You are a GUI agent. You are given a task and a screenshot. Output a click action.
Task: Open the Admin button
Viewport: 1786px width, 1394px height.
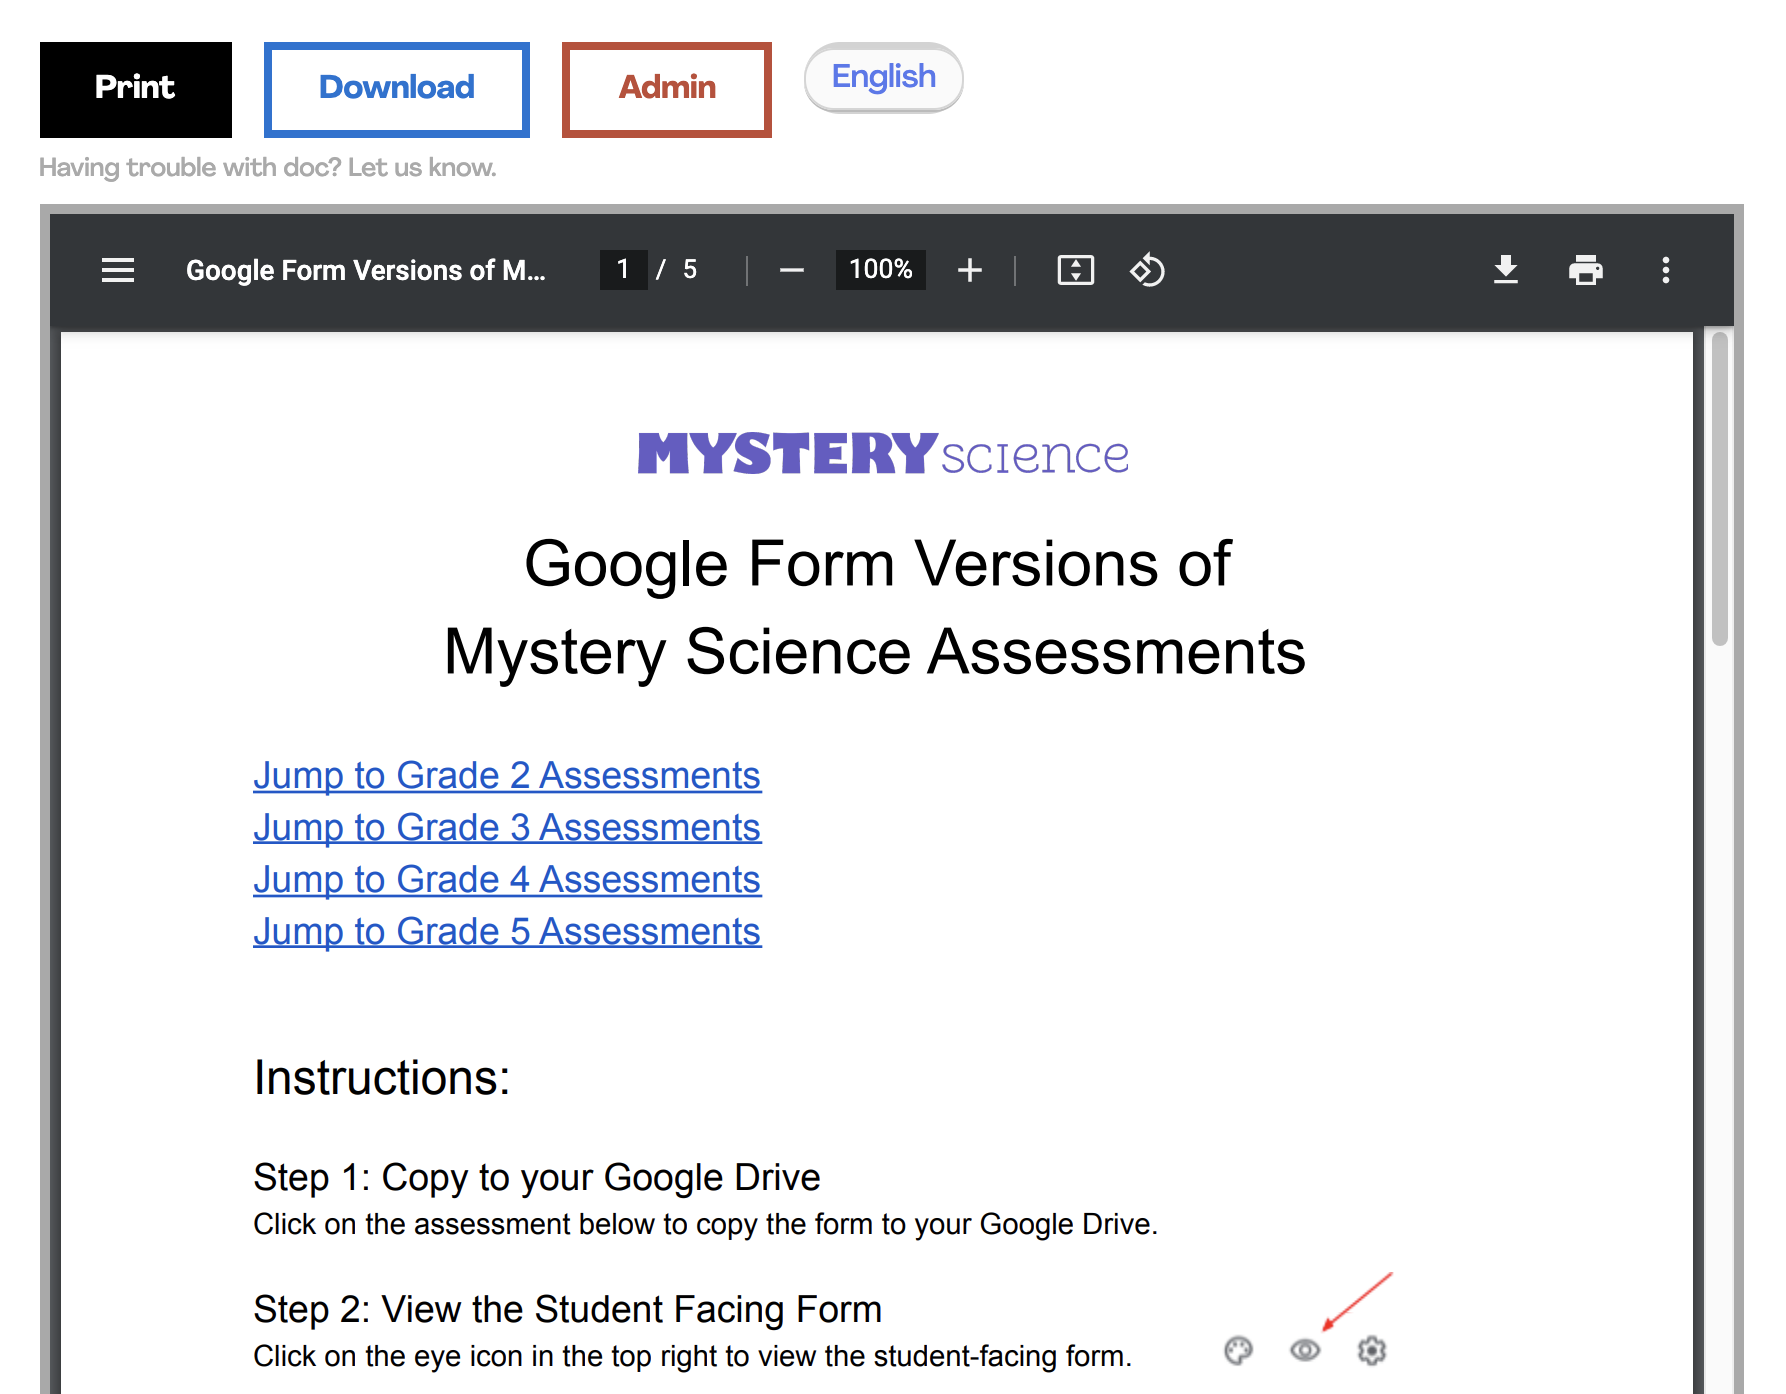667,90
